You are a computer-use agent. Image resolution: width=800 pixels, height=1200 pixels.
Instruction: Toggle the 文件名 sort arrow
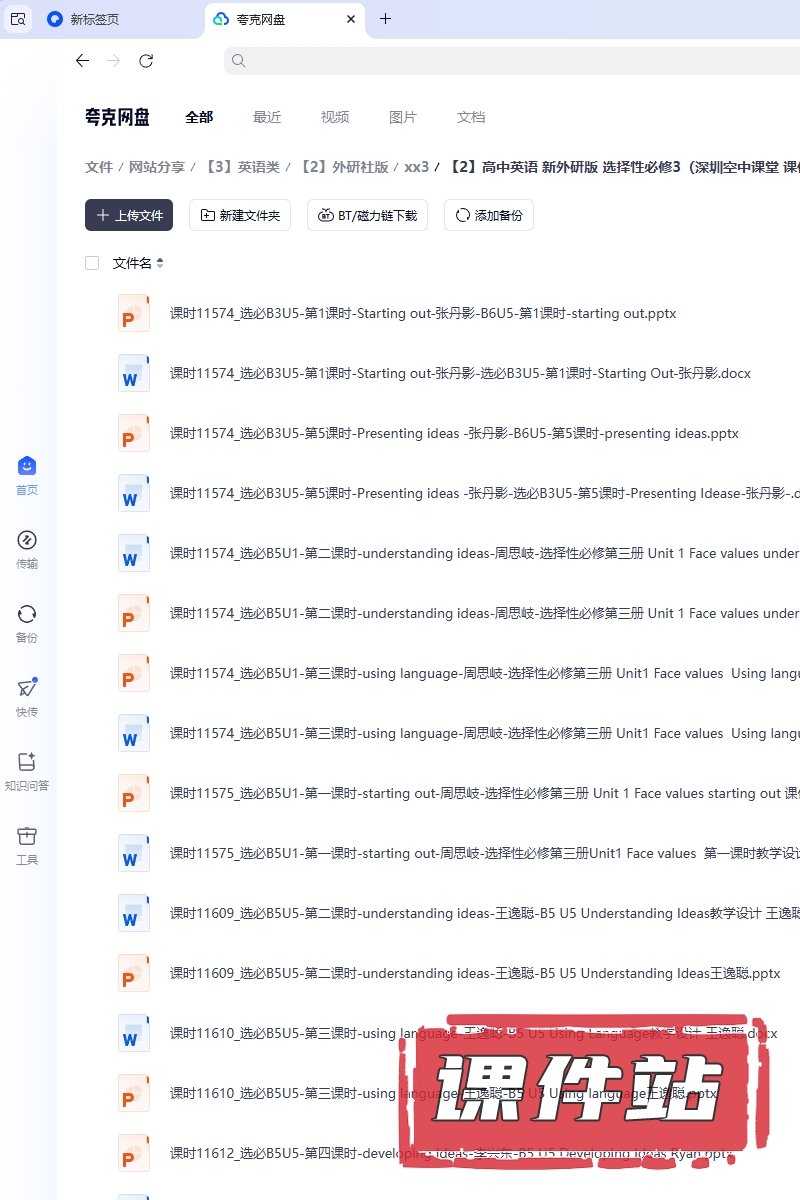(160, 263)
